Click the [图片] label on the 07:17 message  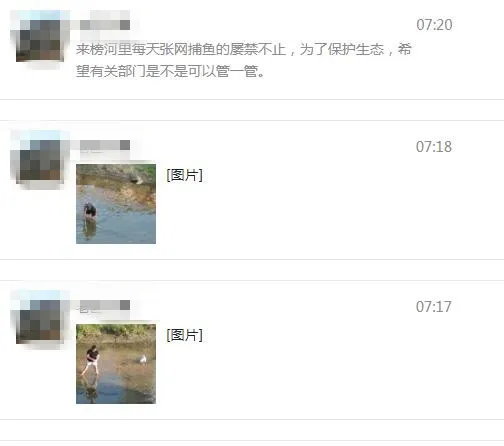pyautogui.click(x=185, y=335)
